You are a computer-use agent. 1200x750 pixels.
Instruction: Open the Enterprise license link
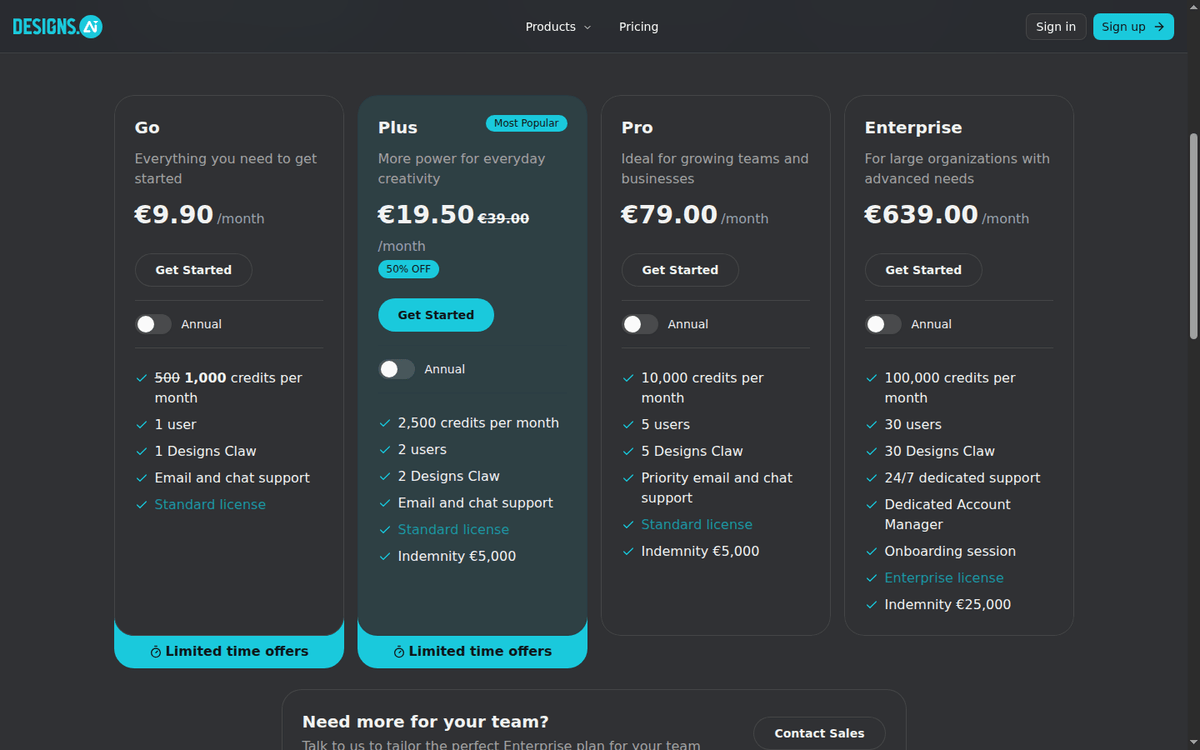pos(944,578)
